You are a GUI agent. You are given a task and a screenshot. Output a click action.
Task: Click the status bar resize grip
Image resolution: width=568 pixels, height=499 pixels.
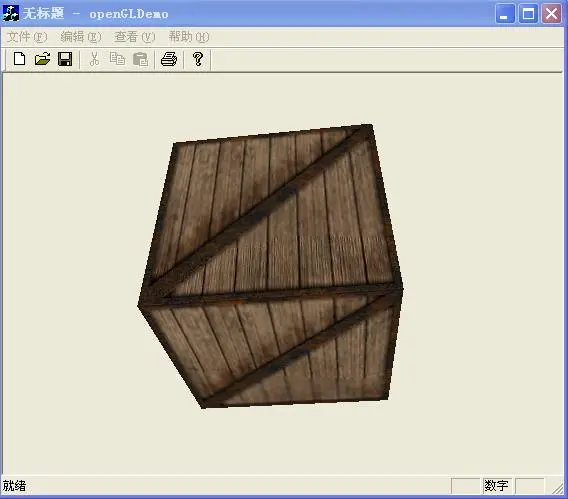[557, 487]
